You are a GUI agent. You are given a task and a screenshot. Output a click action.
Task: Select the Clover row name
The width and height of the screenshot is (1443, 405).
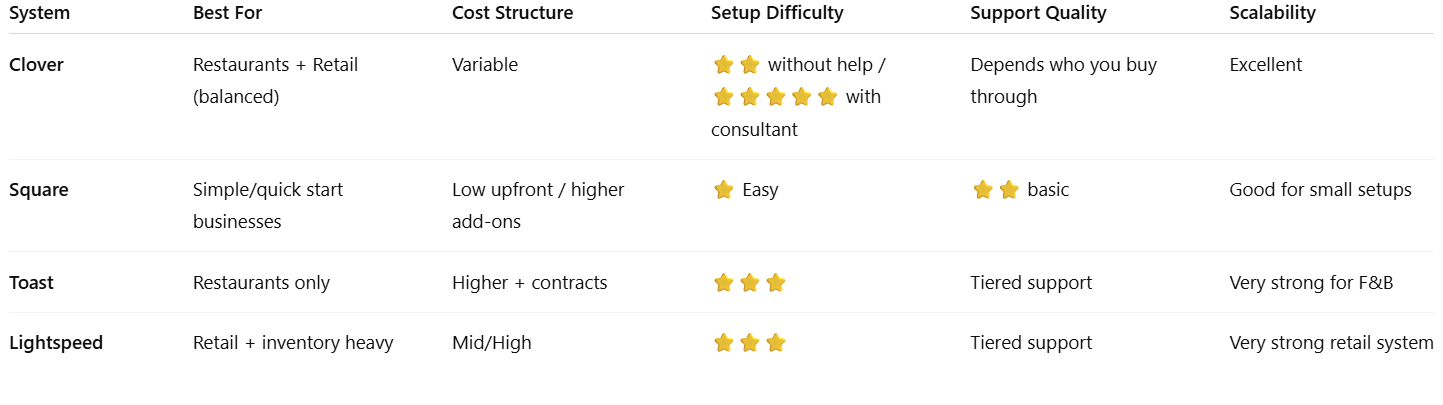click(x=36, y=65)
